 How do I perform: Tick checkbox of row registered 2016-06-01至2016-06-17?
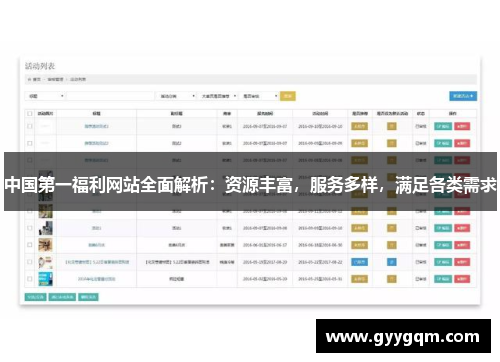(x=30, y=245)
